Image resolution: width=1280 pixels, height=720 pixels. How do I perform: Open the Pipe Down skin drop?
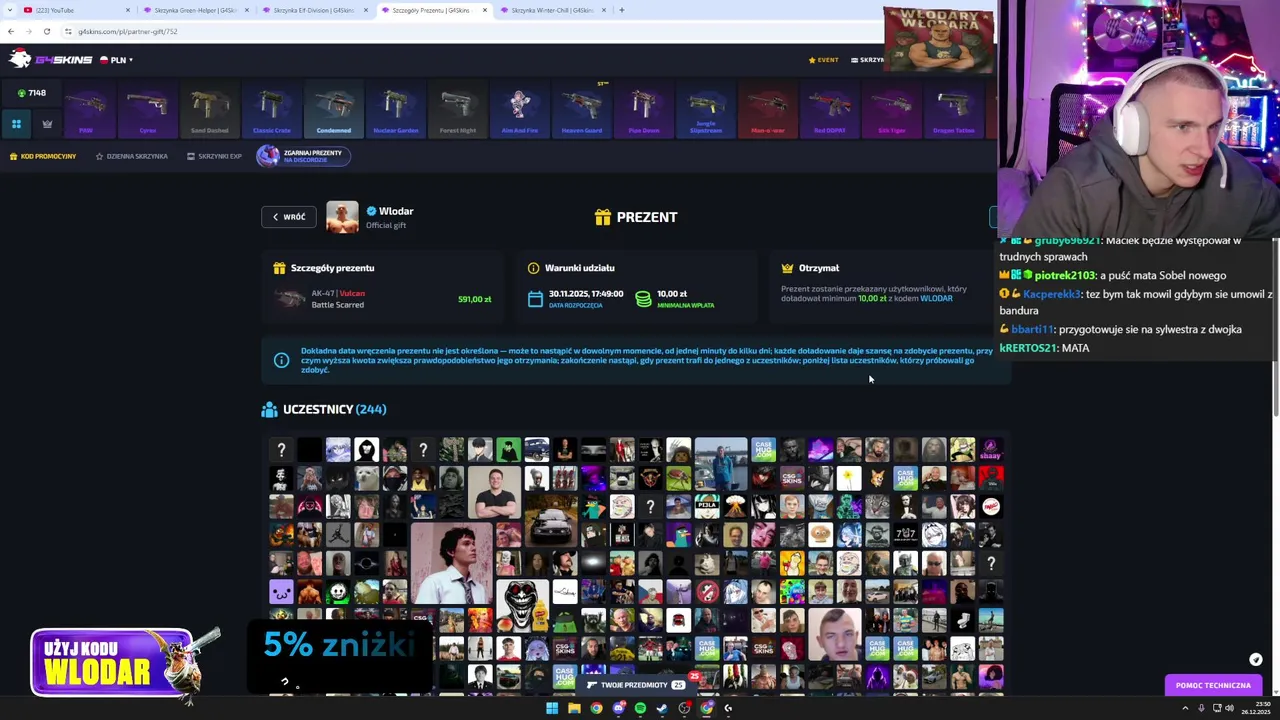tap(644, 108)
